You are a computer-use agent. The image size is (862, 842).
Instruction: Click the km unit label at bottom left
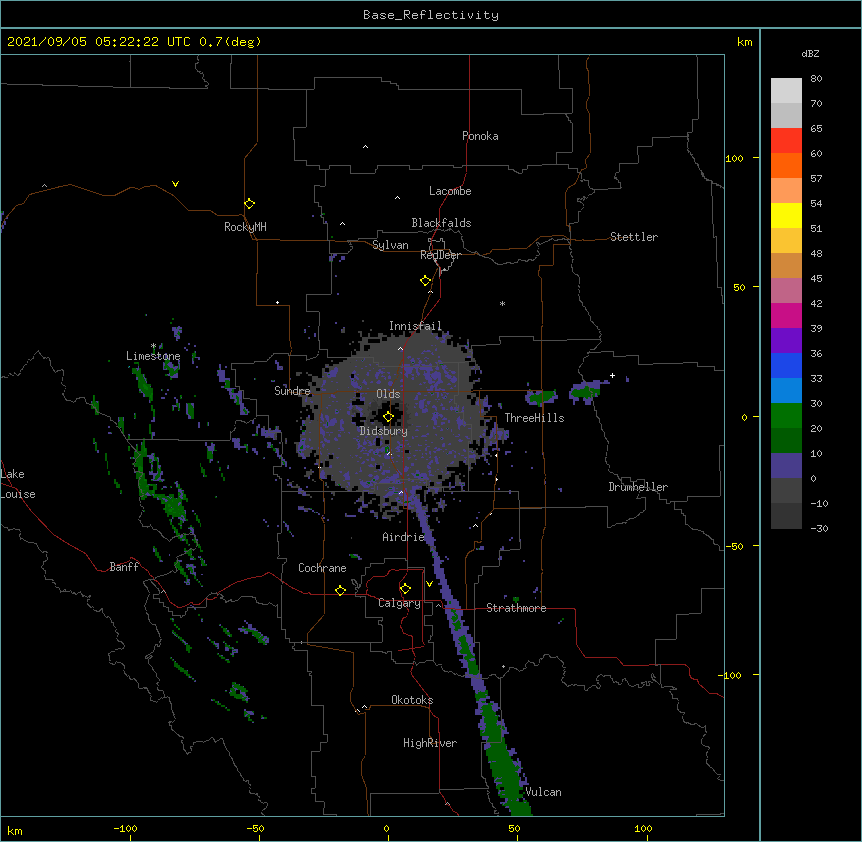coord(15,831)
